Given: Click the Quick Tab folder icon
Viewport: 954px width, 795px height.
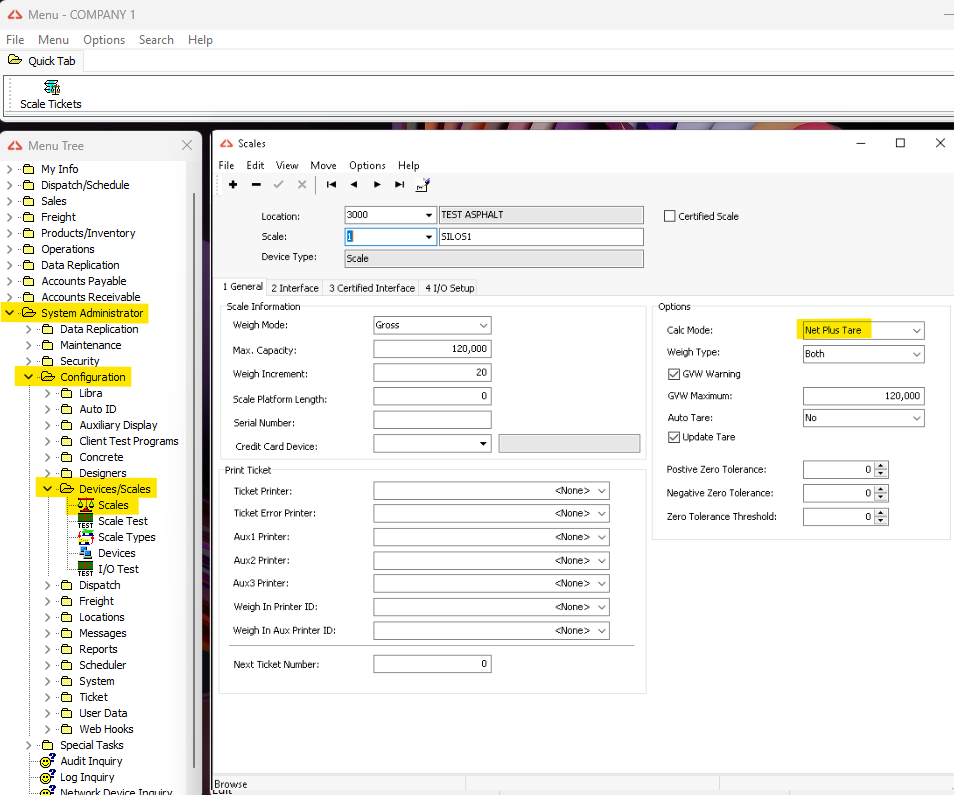Looking at the screenshot, I should [15, 60].
